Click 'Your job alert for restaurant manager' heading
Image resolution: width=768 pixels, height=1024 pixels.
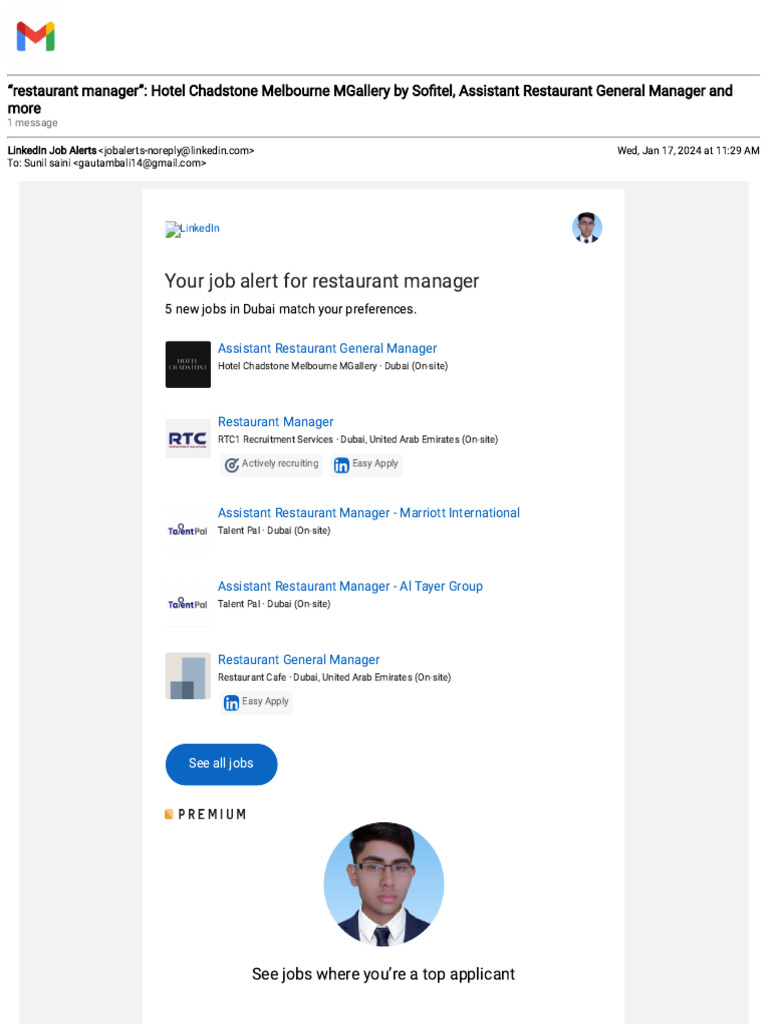322,281
